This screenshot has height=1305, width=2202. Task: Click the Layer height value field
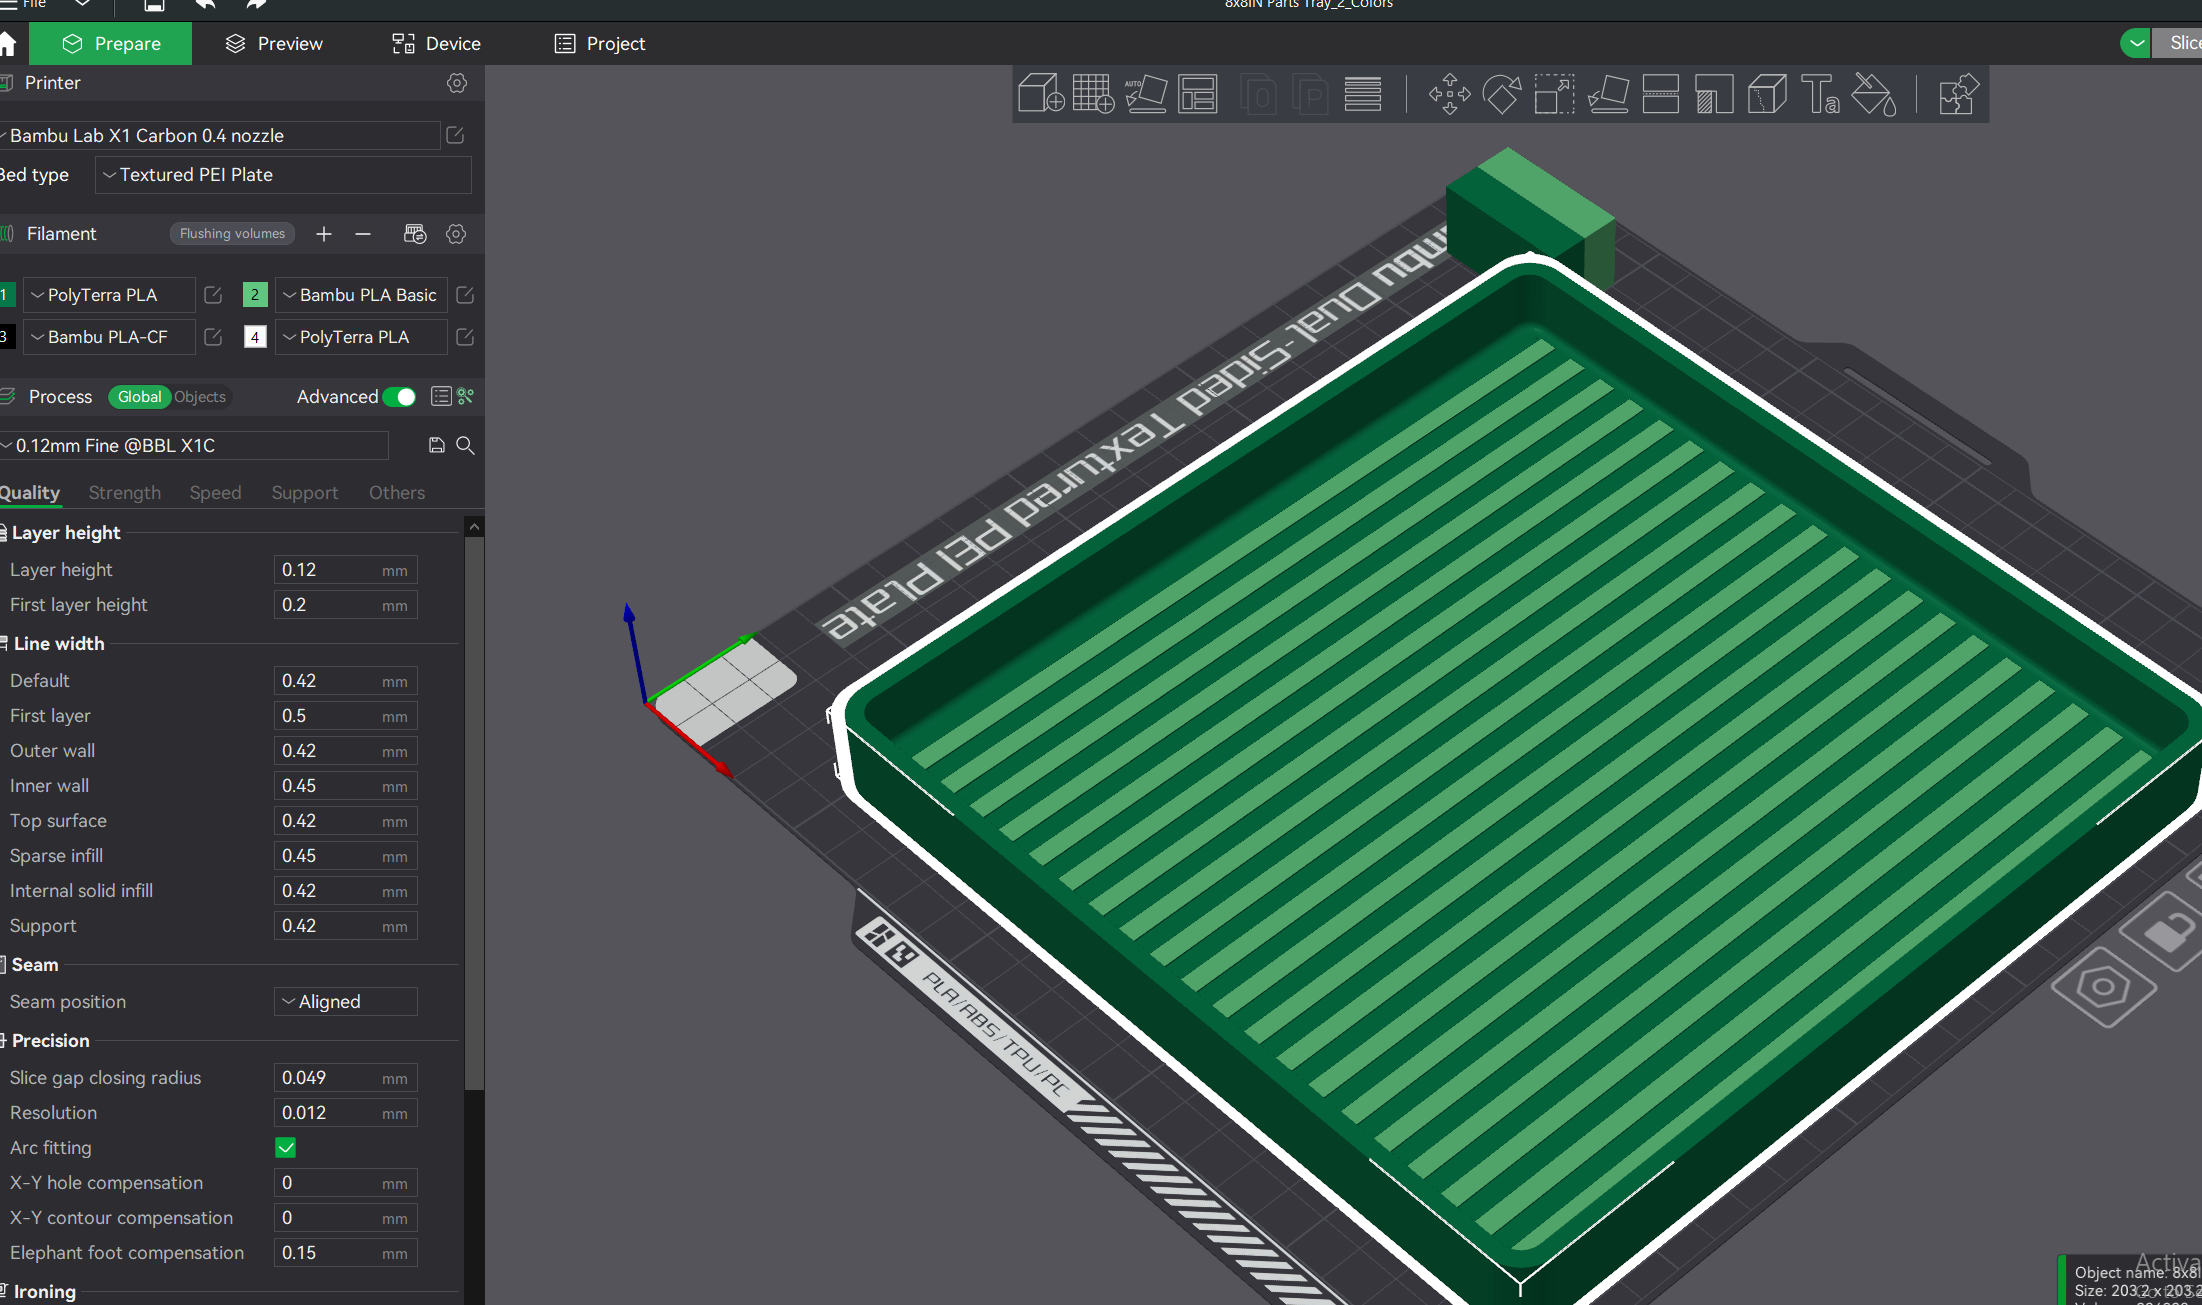346,570
